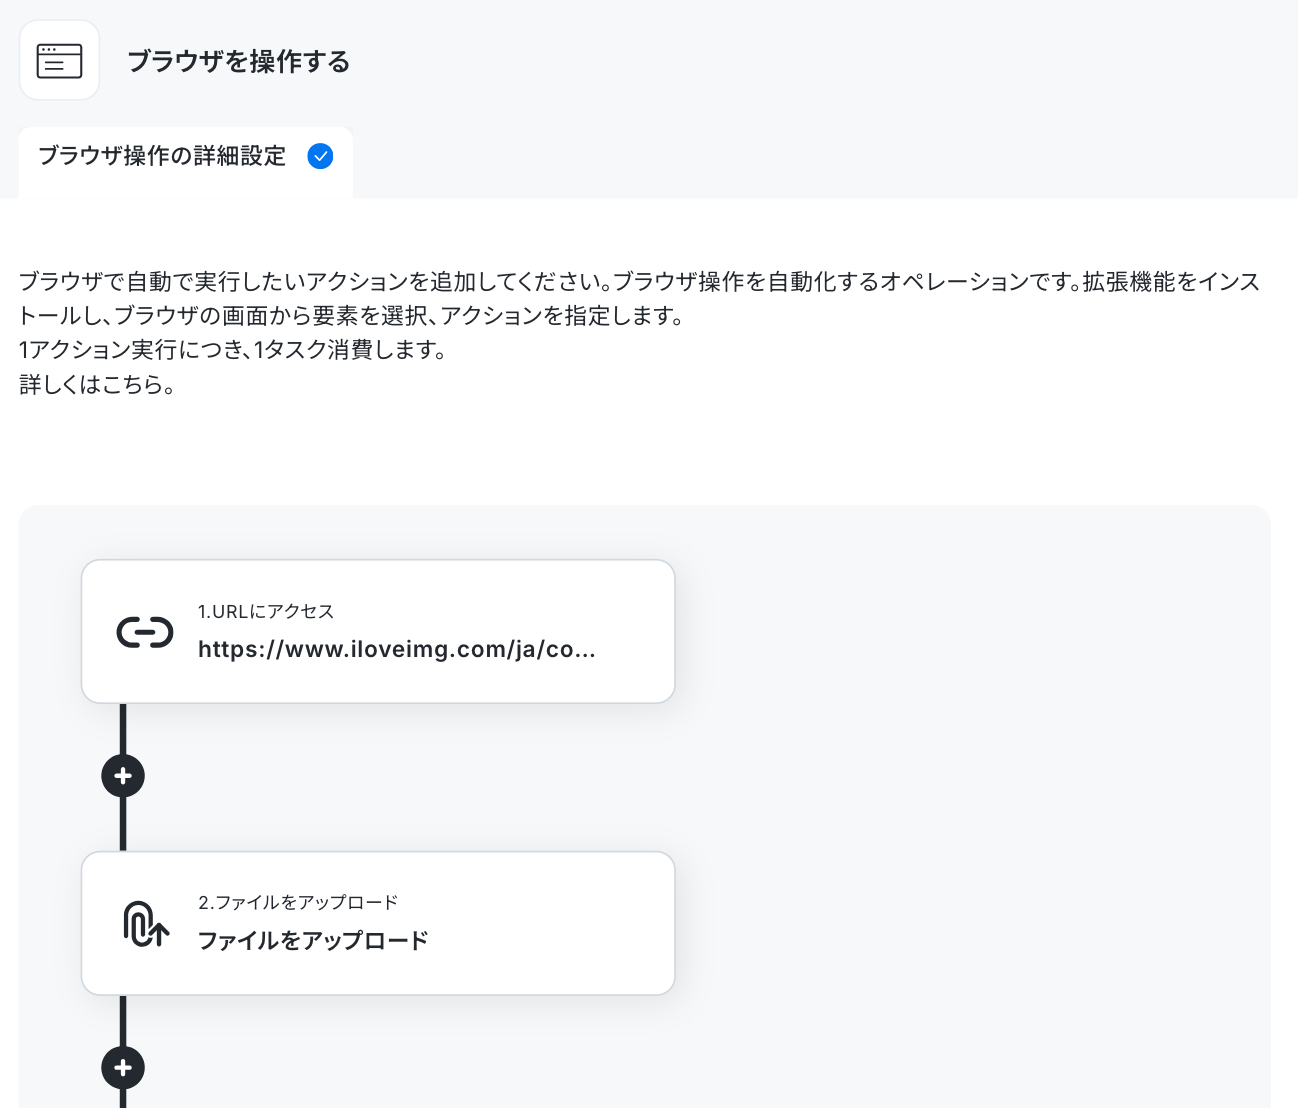Click the paperclip upload icon in step 2
Image resolution: width=1298 pixels, height=1108 pixels.
pos(146,923)
